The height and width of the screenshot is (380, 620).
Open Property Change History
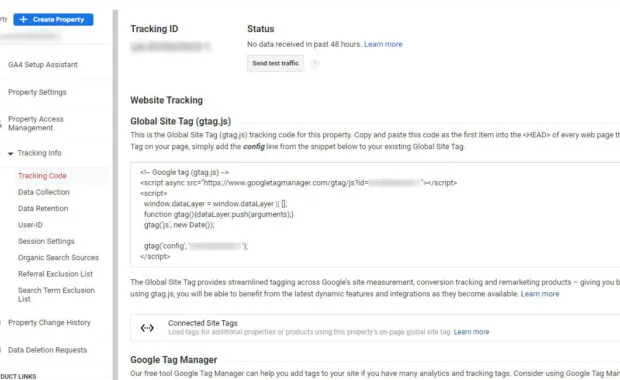(x=49, y=323)
